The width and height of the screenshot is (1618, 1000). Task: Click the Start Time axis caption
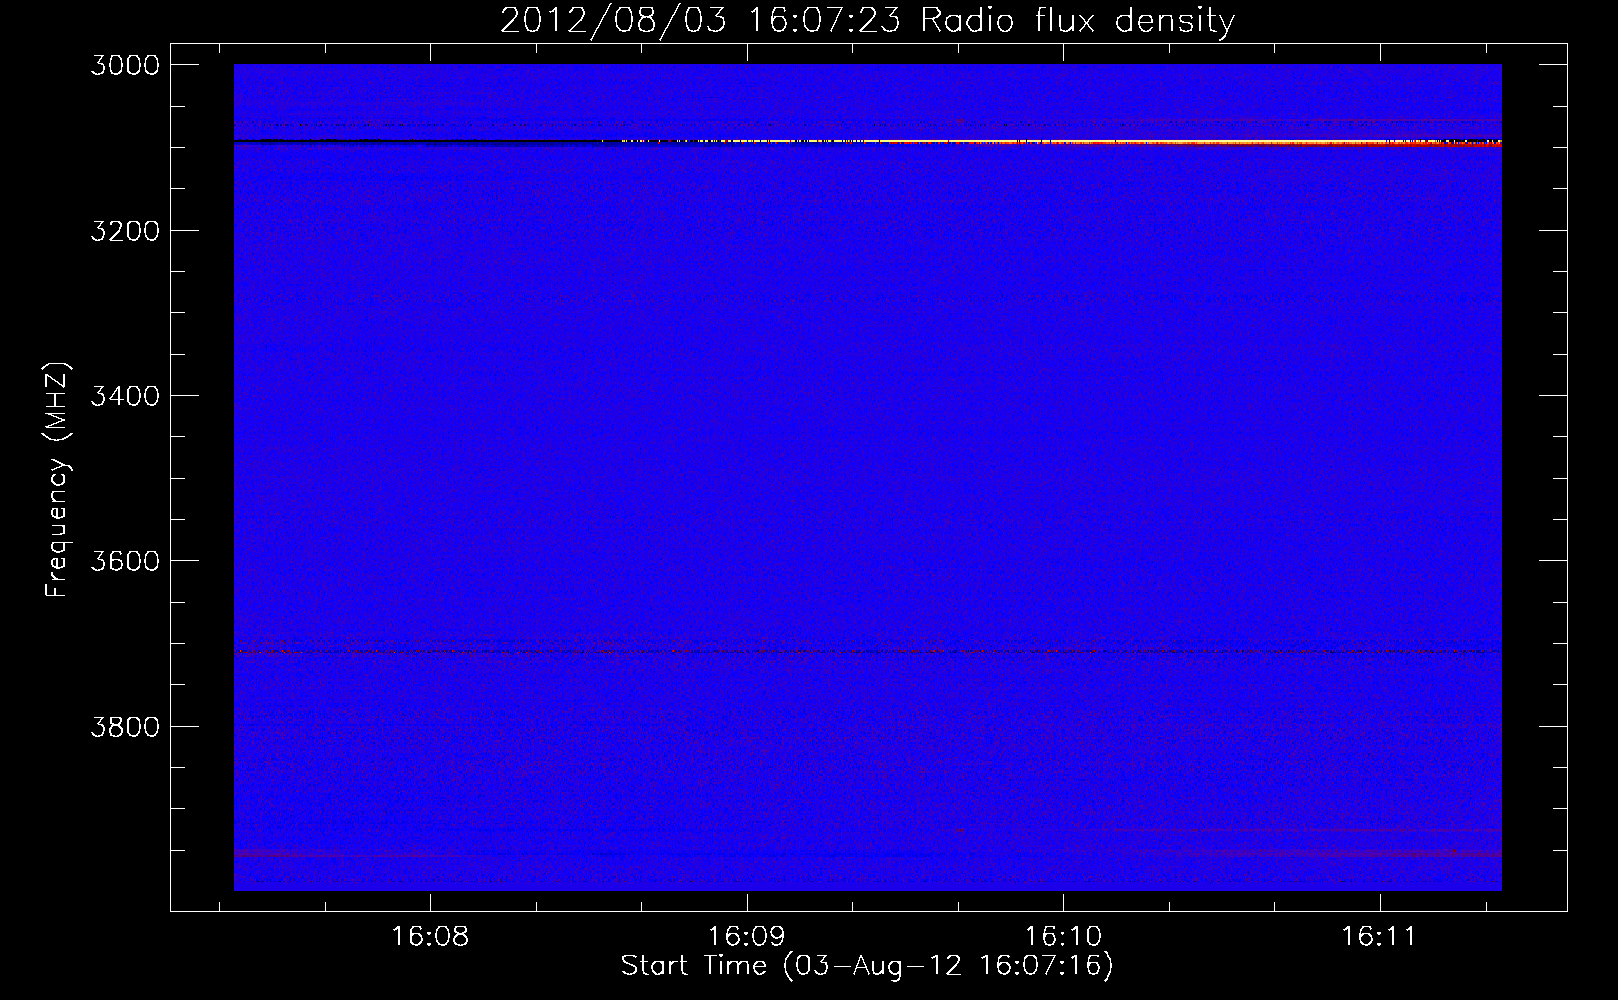(x=867, y=966)
